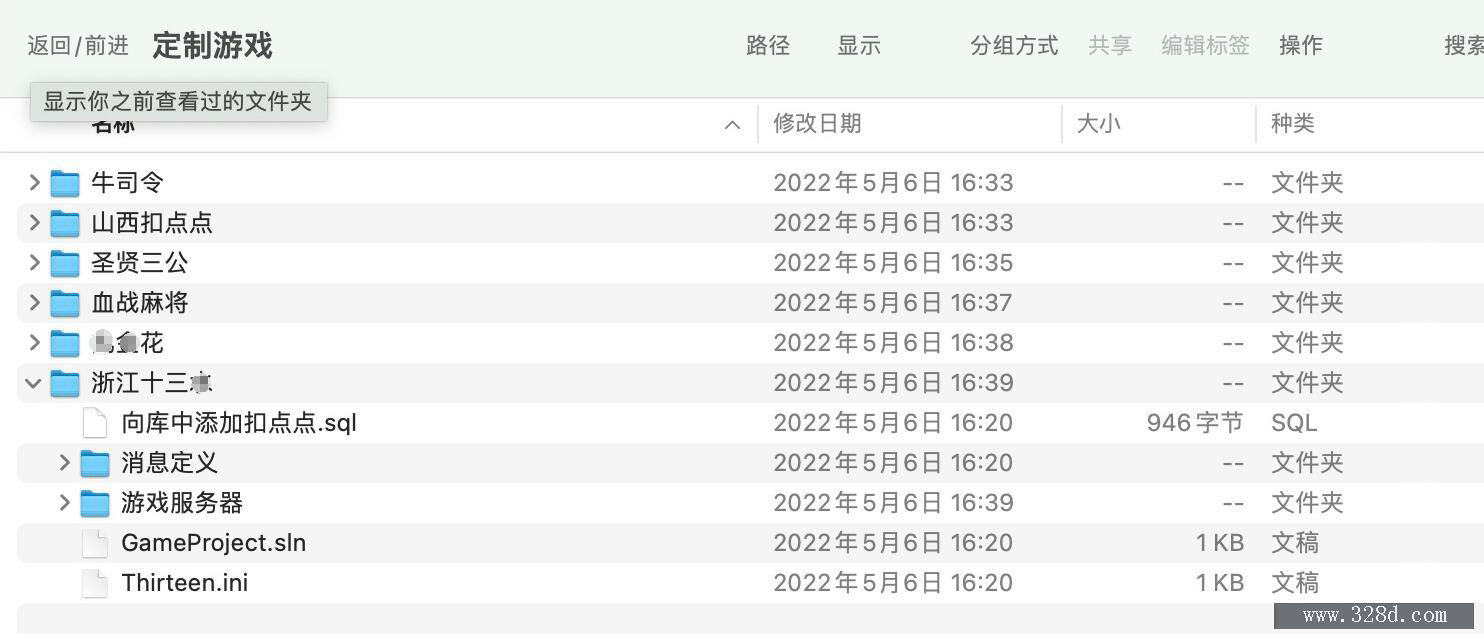Screen dimensions: 1484x634
Task: Expand the 游戏服务器 subfolder arrow
Action: point(64,502)
